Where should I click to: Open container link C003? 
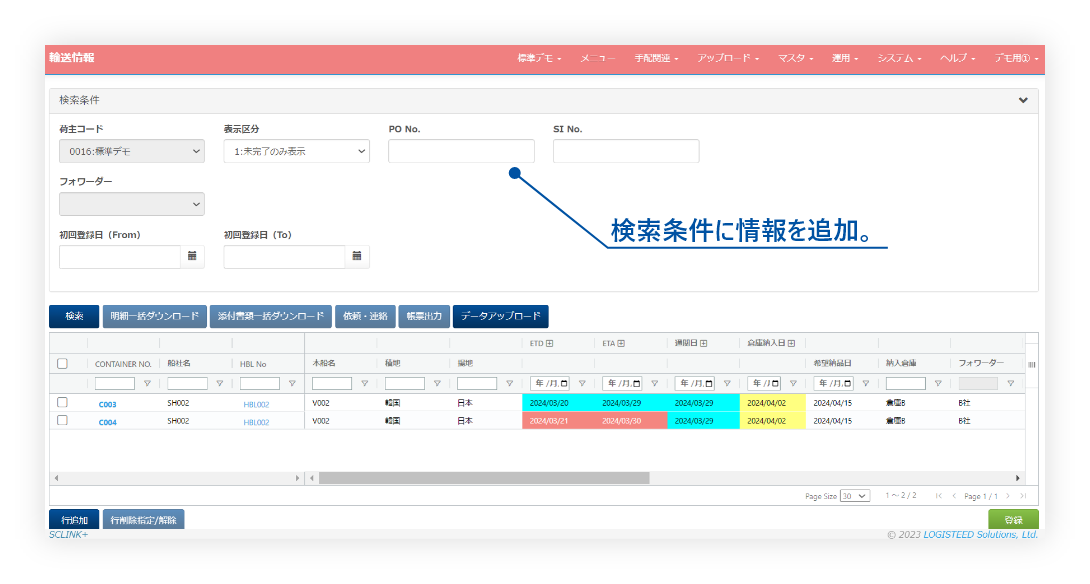click(108, 404)
